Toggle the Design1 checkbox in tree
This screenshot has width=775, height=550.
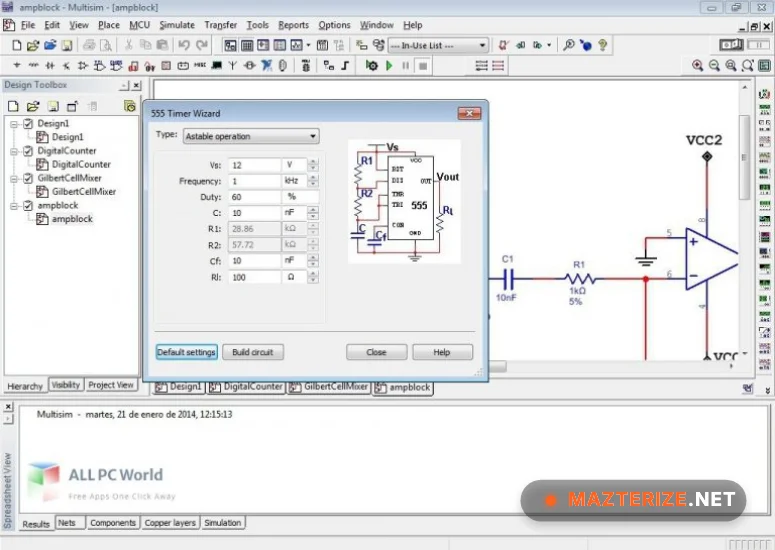tap(28, 124)
